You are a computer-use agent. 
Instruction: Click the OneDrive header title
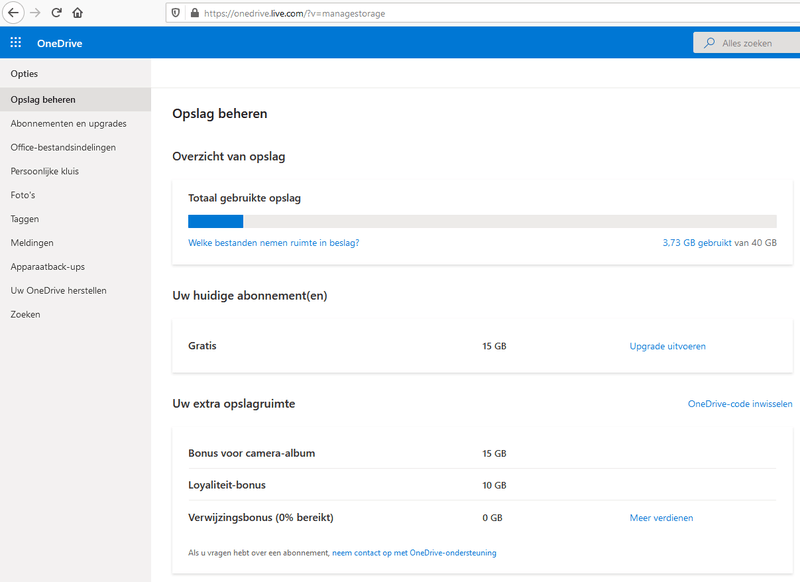coord(60,43)
